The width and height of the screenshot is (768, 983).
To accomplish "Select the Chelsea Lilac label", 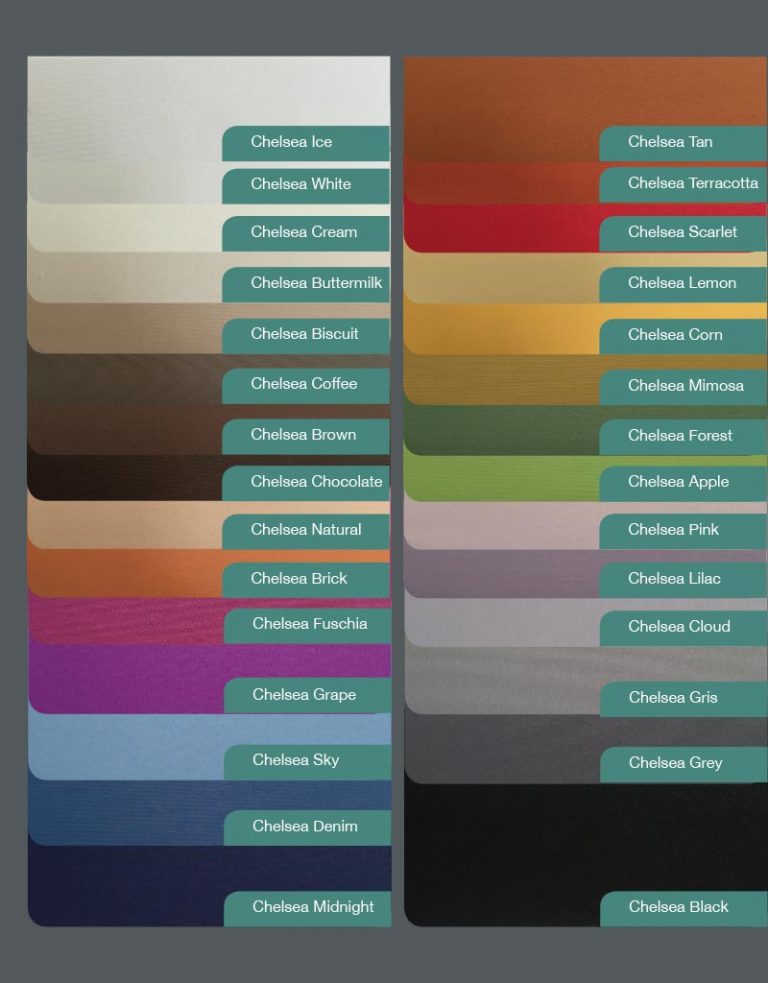I will coord(683,580).
